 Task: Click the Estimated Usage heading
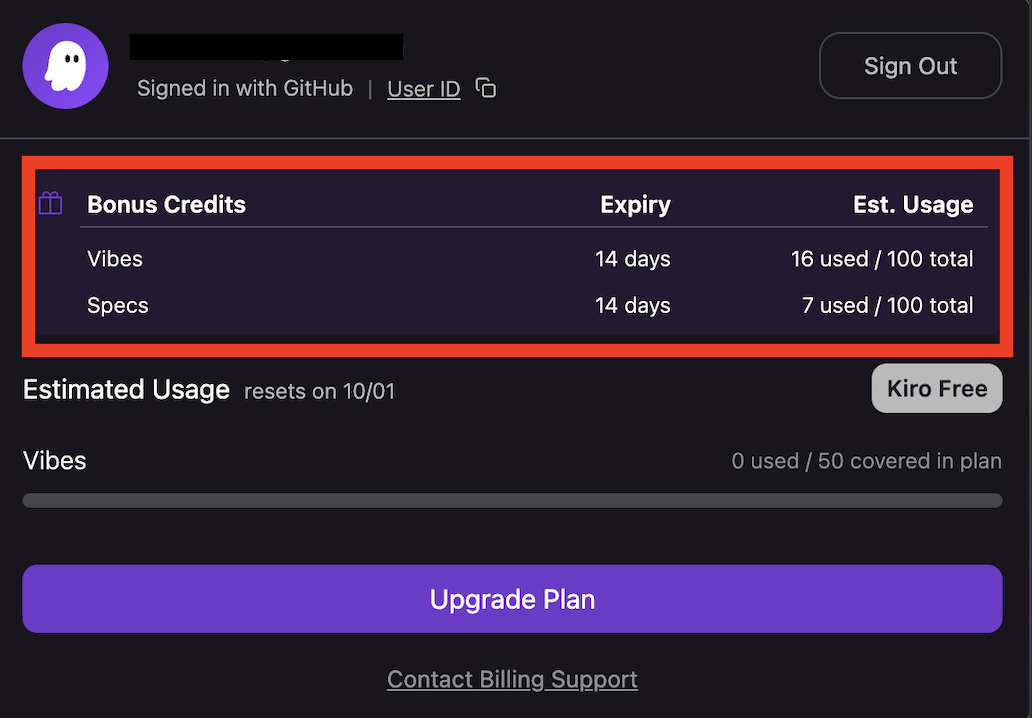click(126, 389)
